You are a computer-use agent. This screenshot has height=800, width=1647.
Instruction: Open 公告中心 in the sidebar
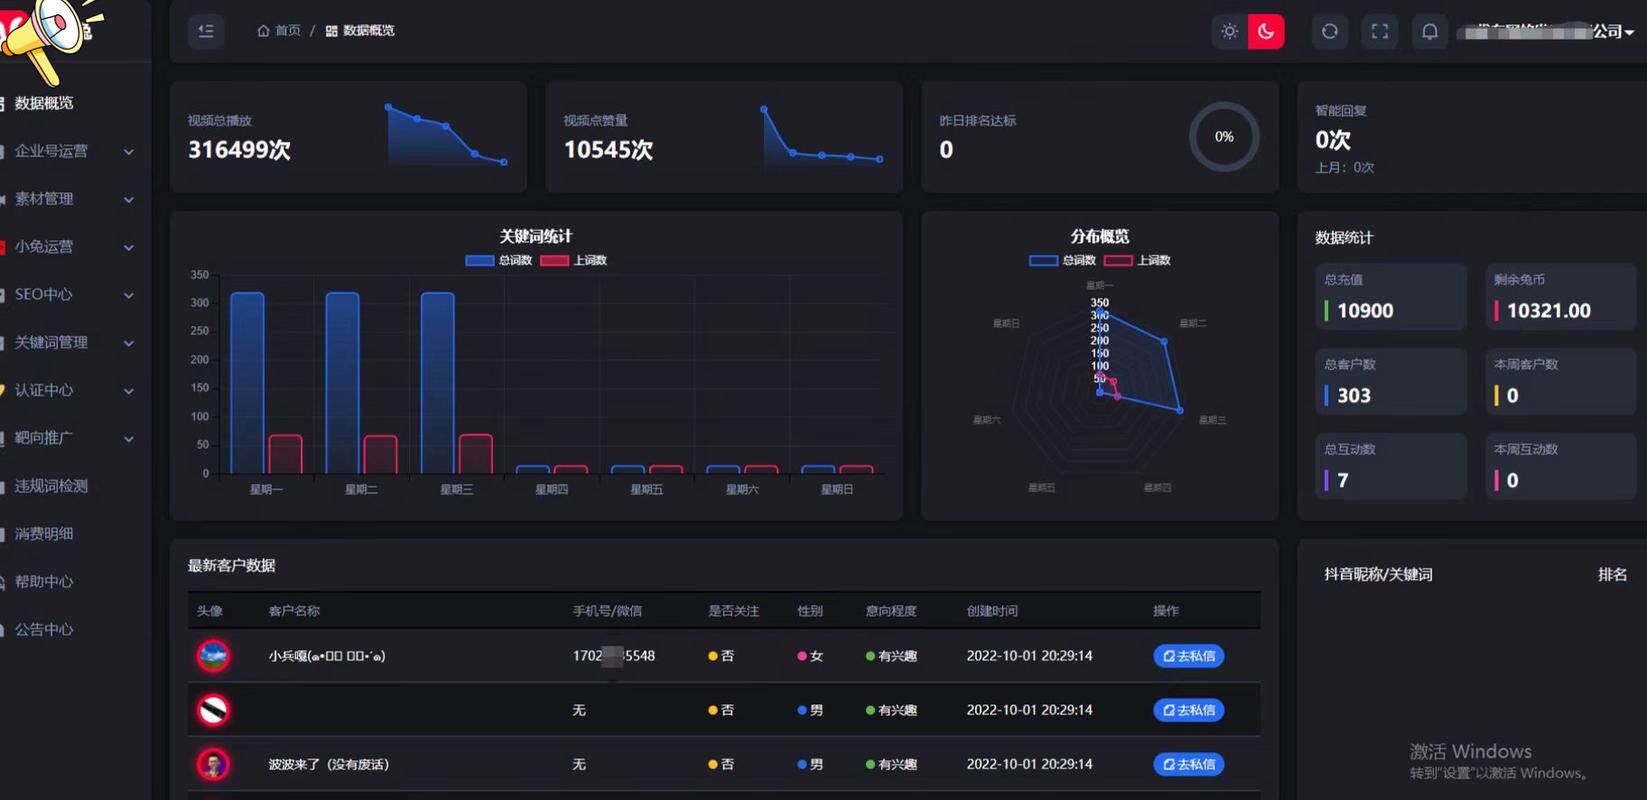(x=43, y=630)
